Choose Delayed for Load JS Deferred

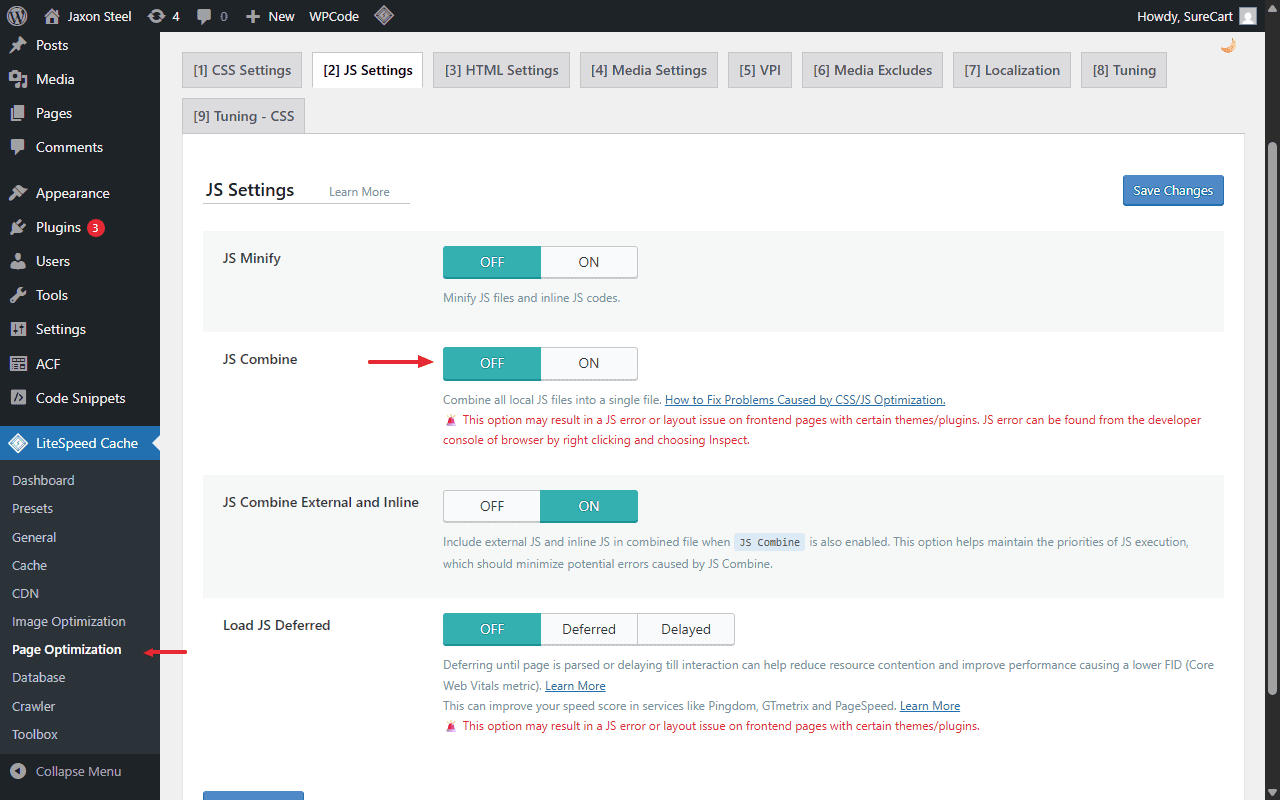point(686,629)
